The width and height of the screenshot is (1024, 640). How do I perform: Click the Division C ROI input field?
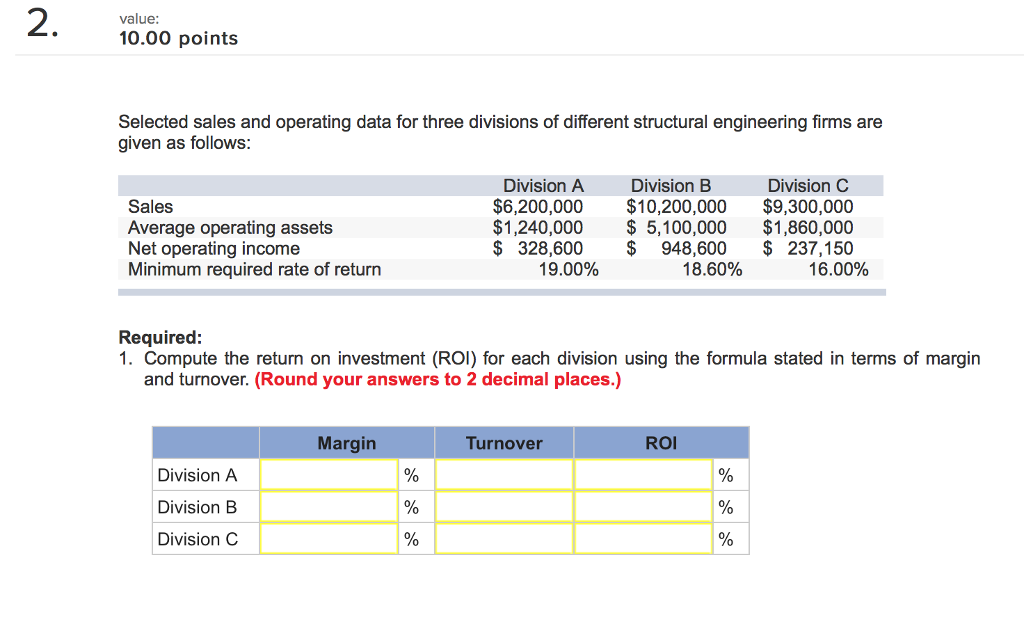pyautogui.click(x=643, y=539)
